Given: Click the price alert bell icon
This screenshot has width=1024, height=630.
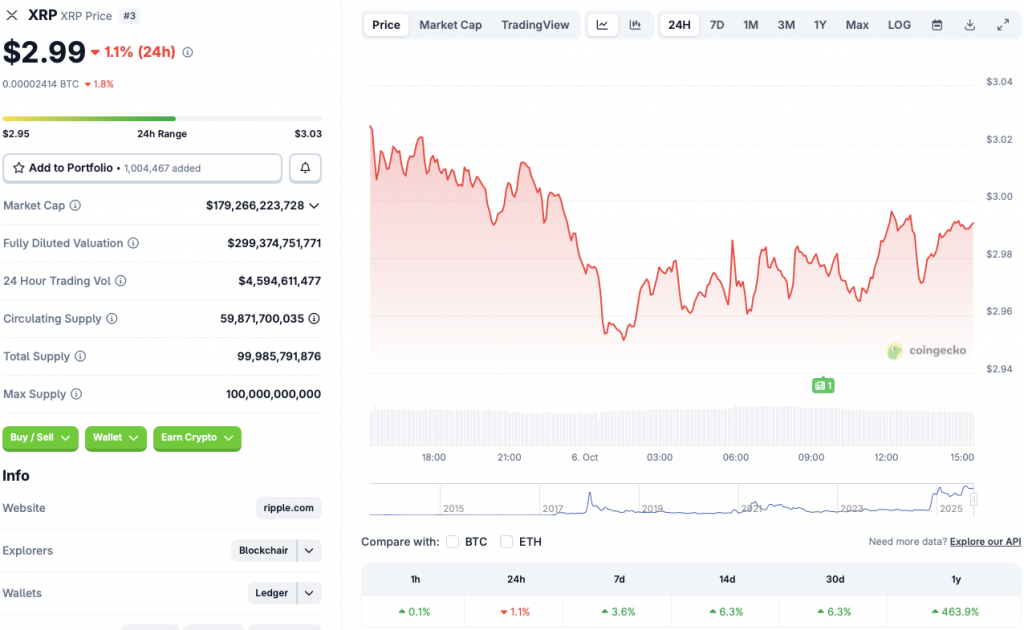Looking at the screenshot, I should [x=305, y=168].
